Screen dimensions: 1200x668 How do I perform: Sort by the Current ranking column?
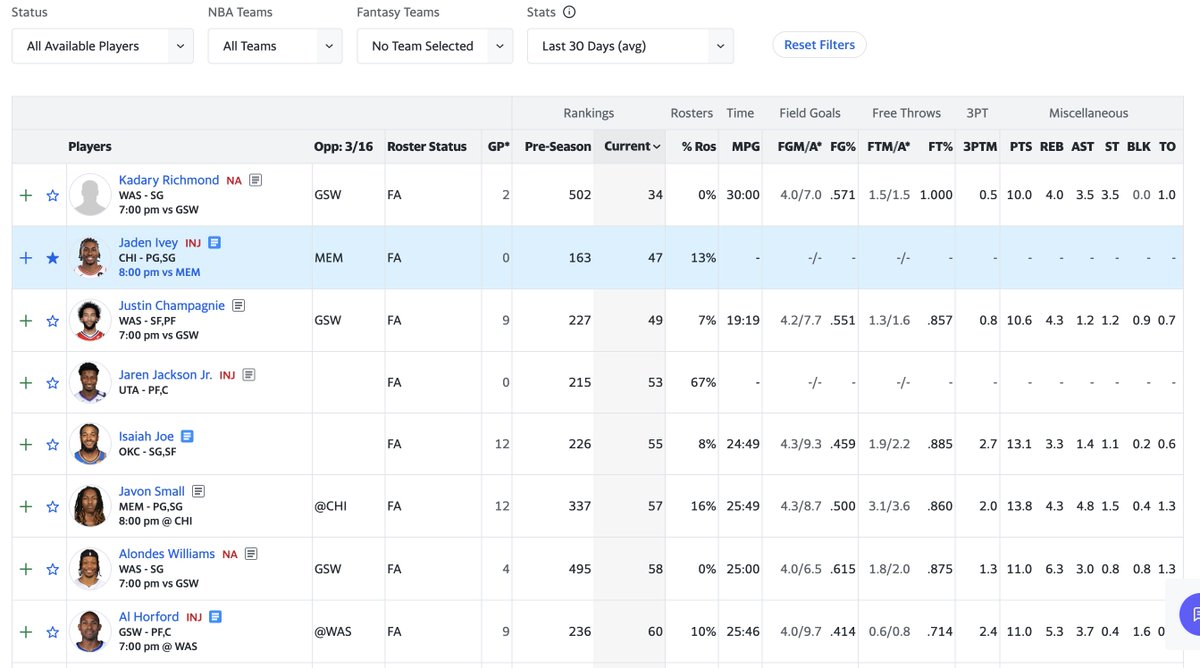tap(632, 146)
